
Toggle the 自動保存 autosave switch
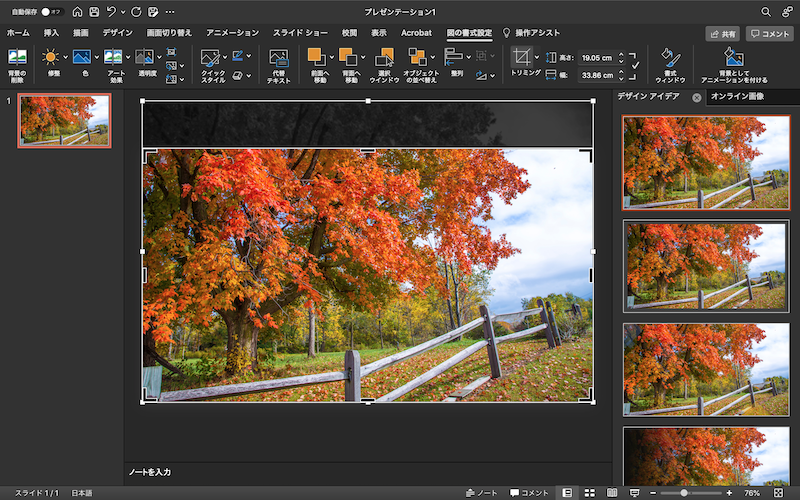click(51, 11)
